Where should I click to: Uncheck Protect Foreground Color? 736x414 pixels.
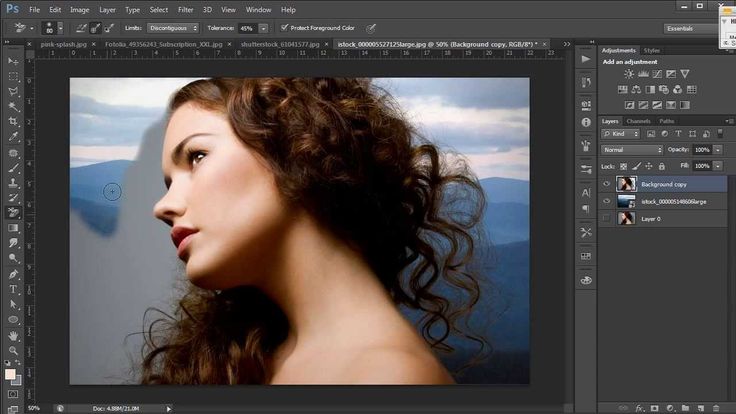[285, 28]
